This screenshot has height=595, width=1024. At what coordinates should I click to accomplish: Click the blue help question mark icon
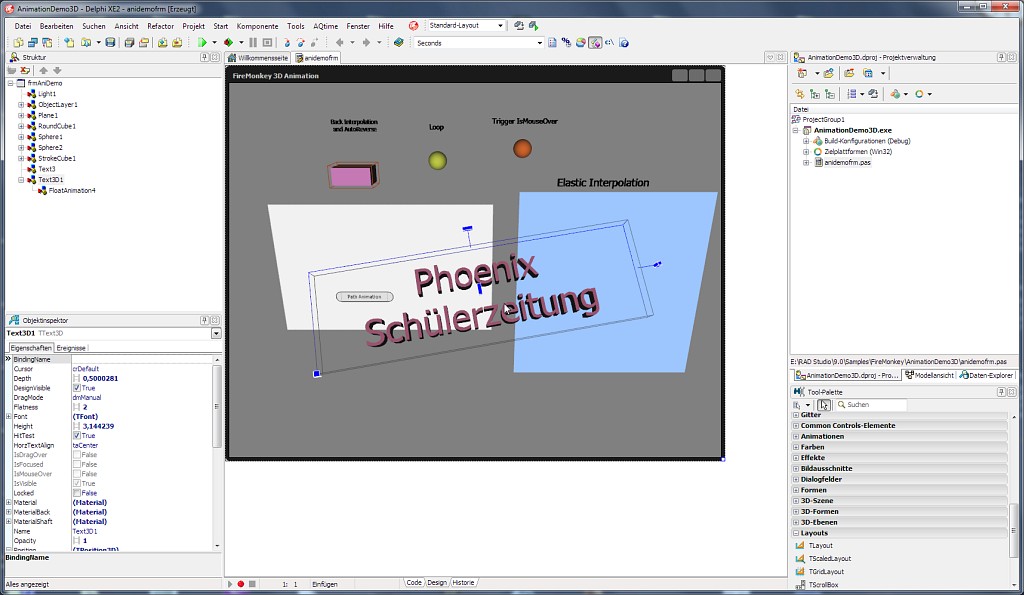tap(624, 43)
